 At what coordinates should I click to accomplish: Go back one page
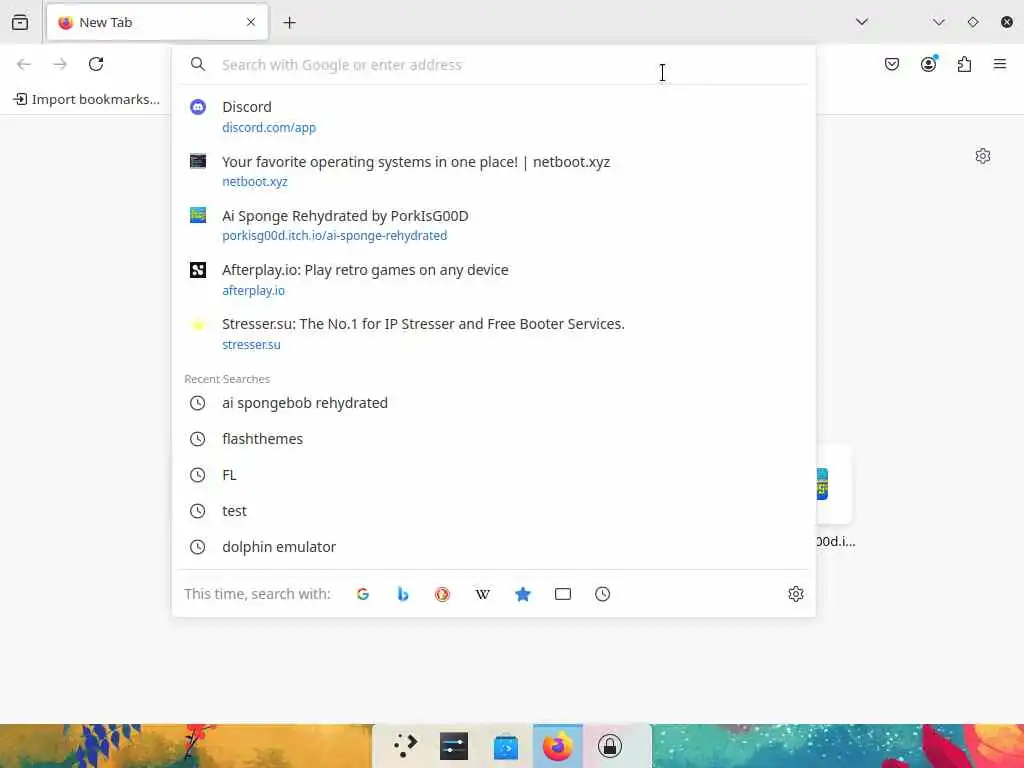click(24, 64)
